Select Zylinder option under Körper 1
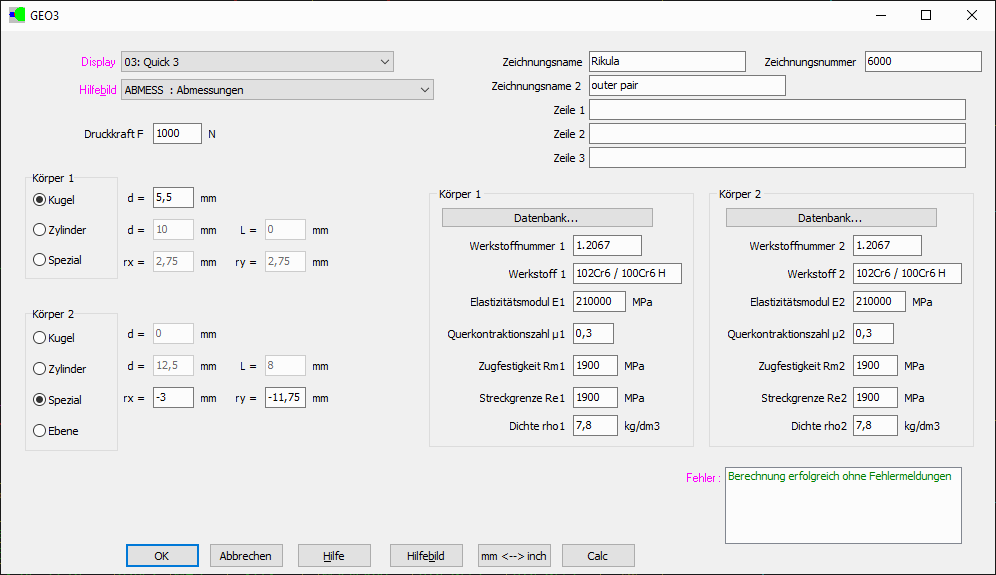The height and width of the screenshot is (575, 996). (41, 230)
